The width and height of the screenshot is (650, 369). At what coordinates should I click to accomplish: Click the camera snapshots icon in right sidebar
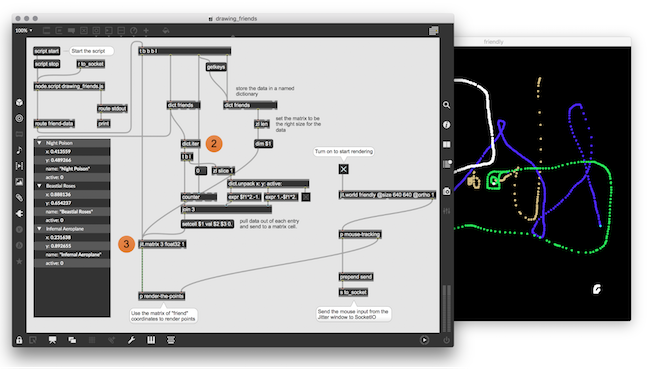(x=446, y=191)
